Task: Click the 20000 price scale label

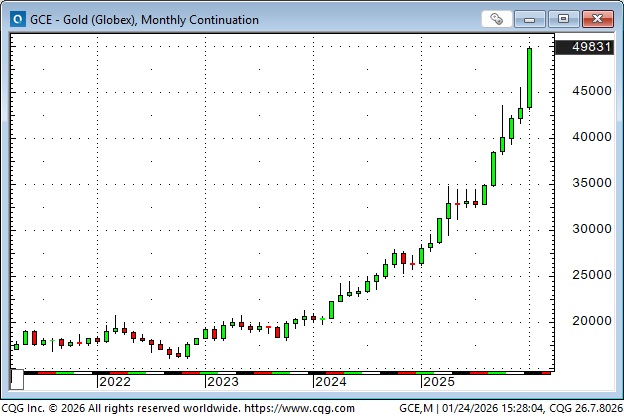Action: click(x=587, y=321)
